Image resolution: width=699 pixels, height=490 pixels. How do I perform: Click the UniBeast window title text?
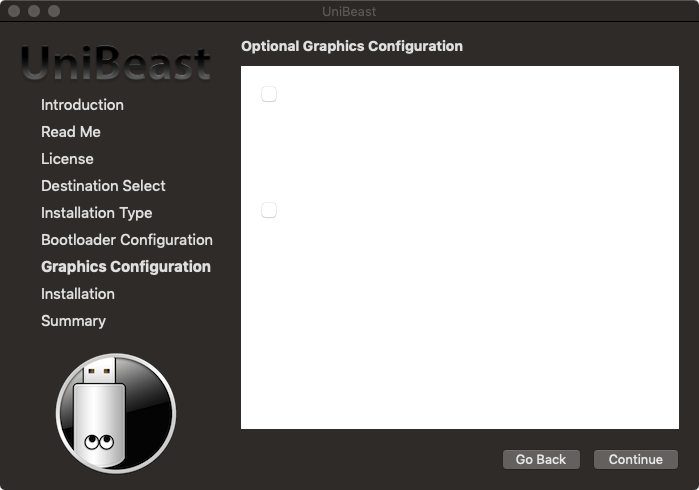click(x=349, y=12)
